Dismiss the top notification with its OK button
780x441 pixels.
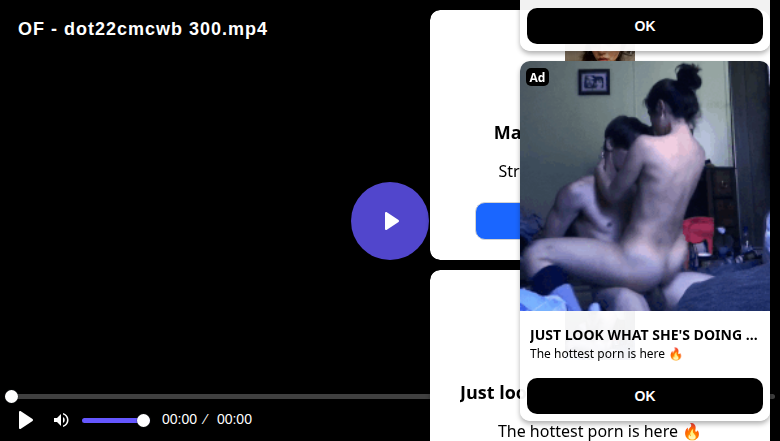pos(645,26)
